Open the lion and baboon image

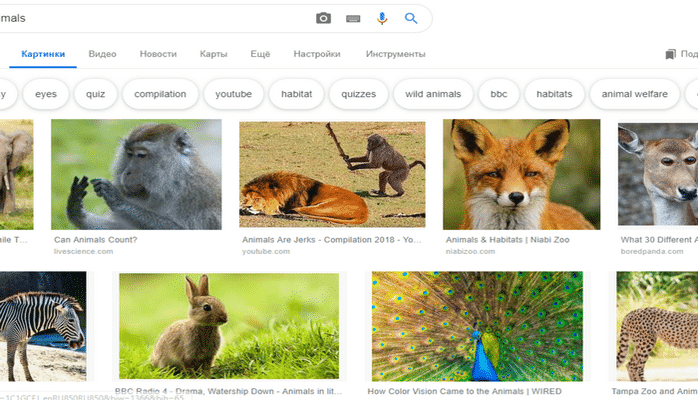332,174
